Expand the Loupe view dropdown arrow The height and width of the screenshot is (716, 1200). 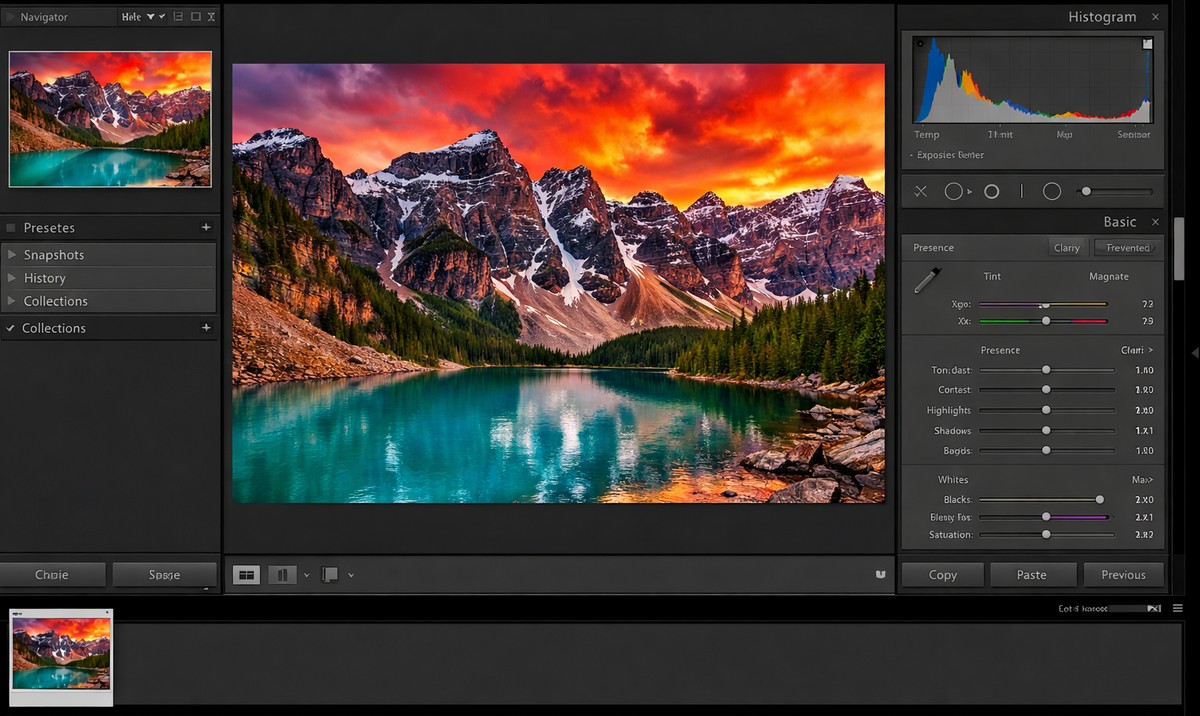350,574
